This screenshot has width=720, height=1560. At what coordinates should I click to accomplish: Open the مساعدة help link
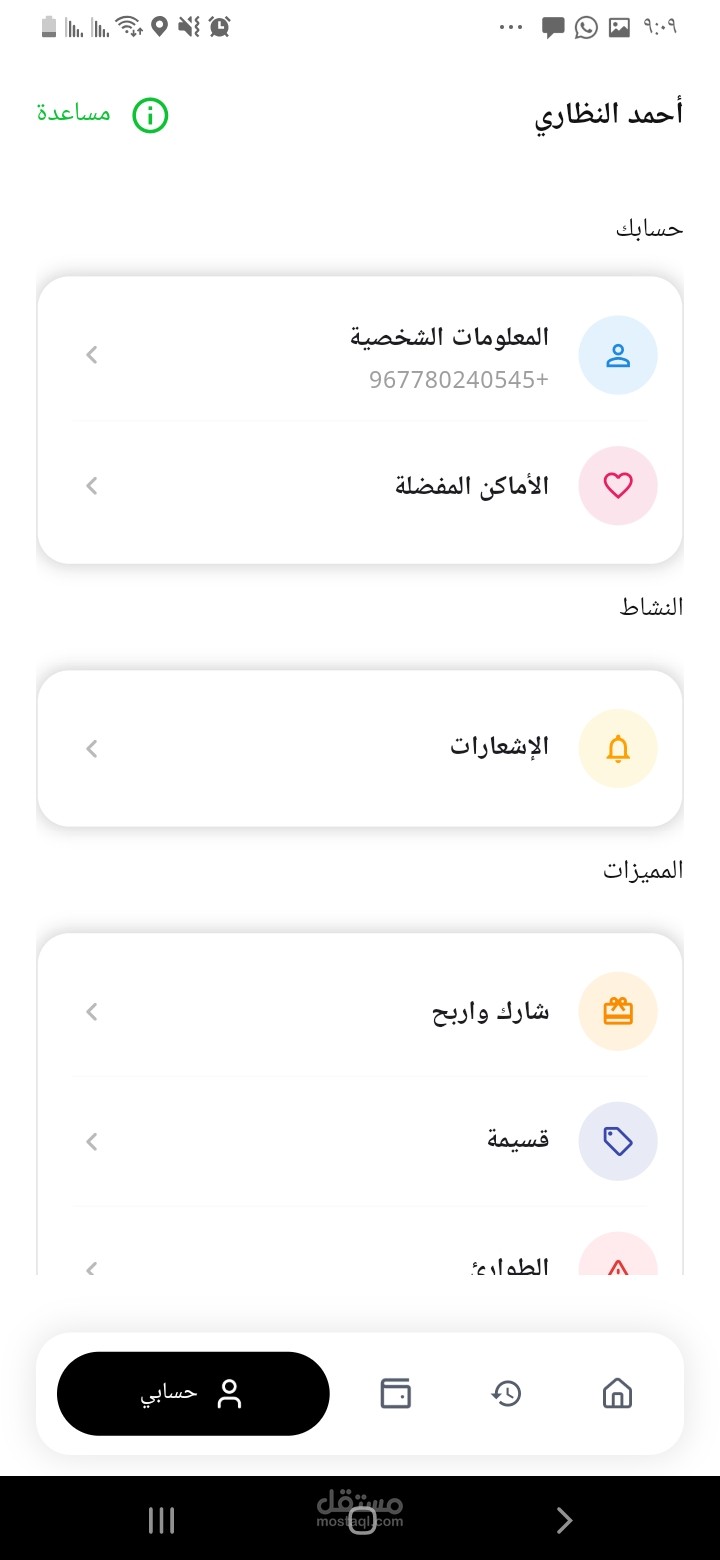74,113
